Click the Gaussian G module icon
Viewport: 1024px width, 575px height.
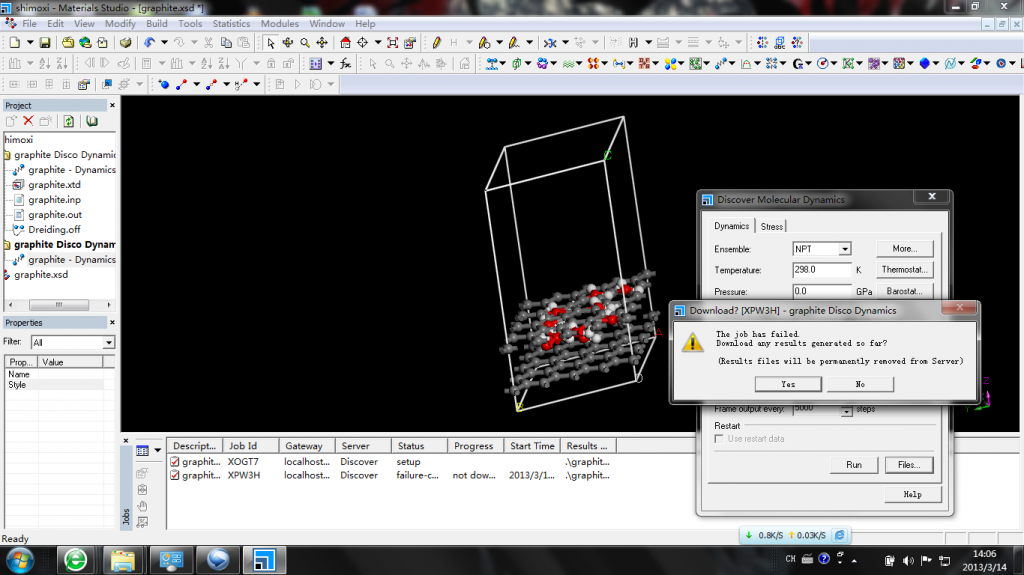(797, 63)
